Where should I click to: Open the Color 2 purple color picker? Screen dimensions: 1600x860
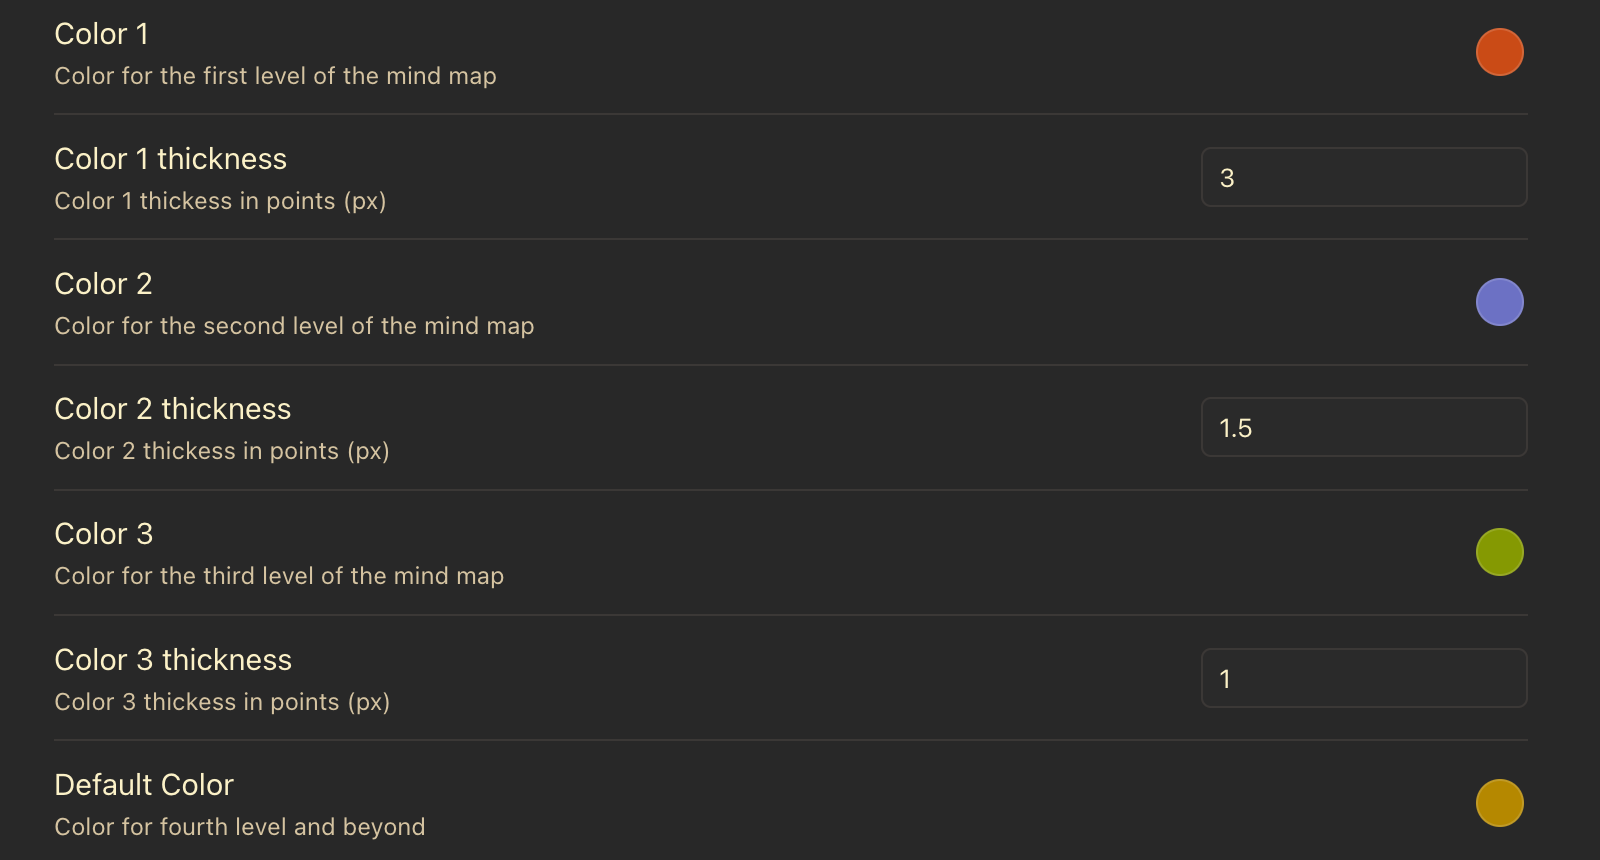pos(1499,301)
